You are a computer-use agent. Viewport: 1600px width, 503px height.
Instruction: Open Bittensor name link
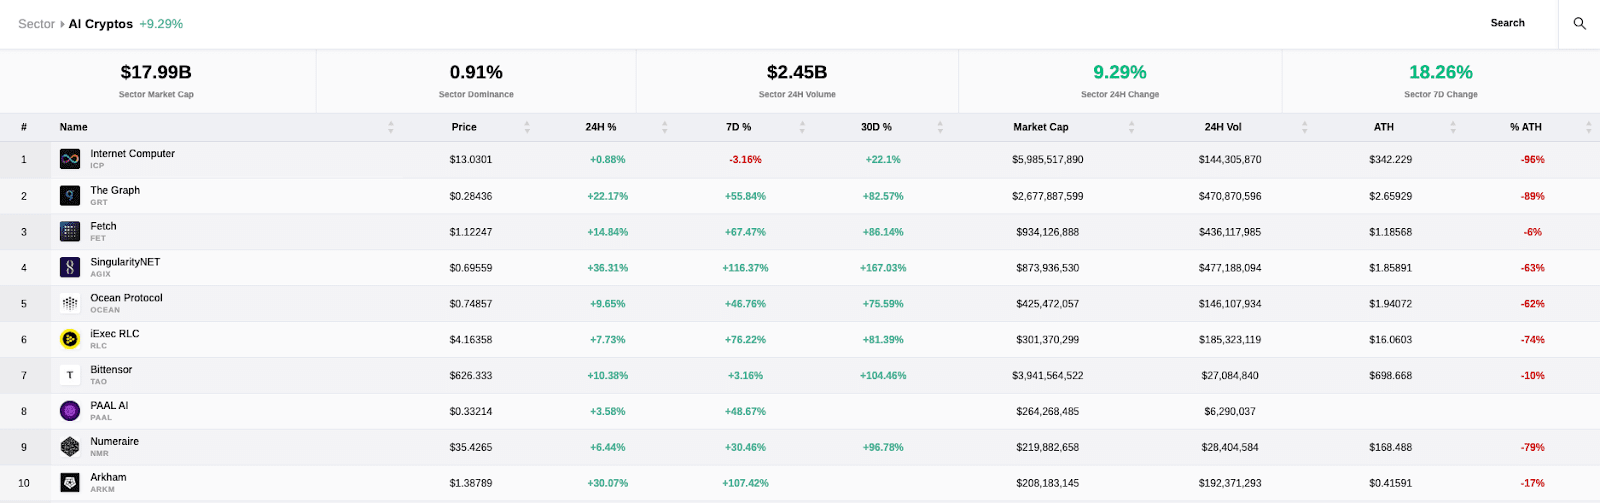[111, 370]
